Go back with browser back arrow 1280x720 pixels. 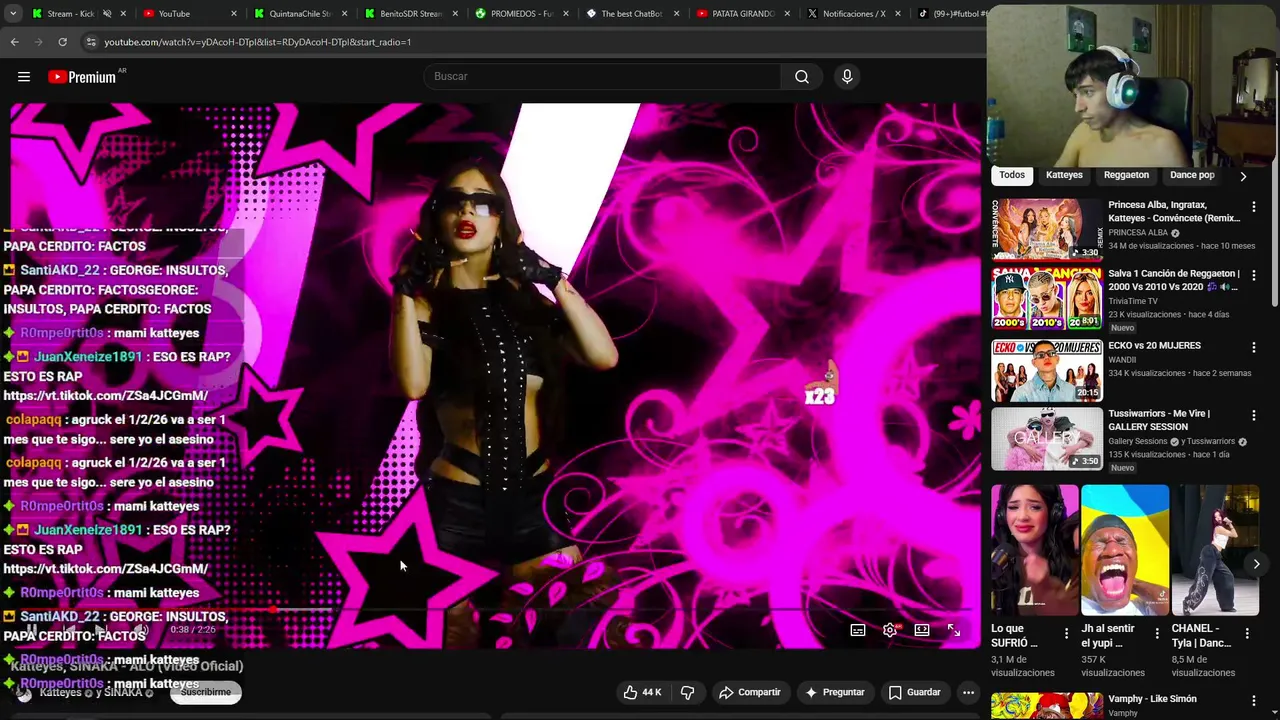pos(14,42)
